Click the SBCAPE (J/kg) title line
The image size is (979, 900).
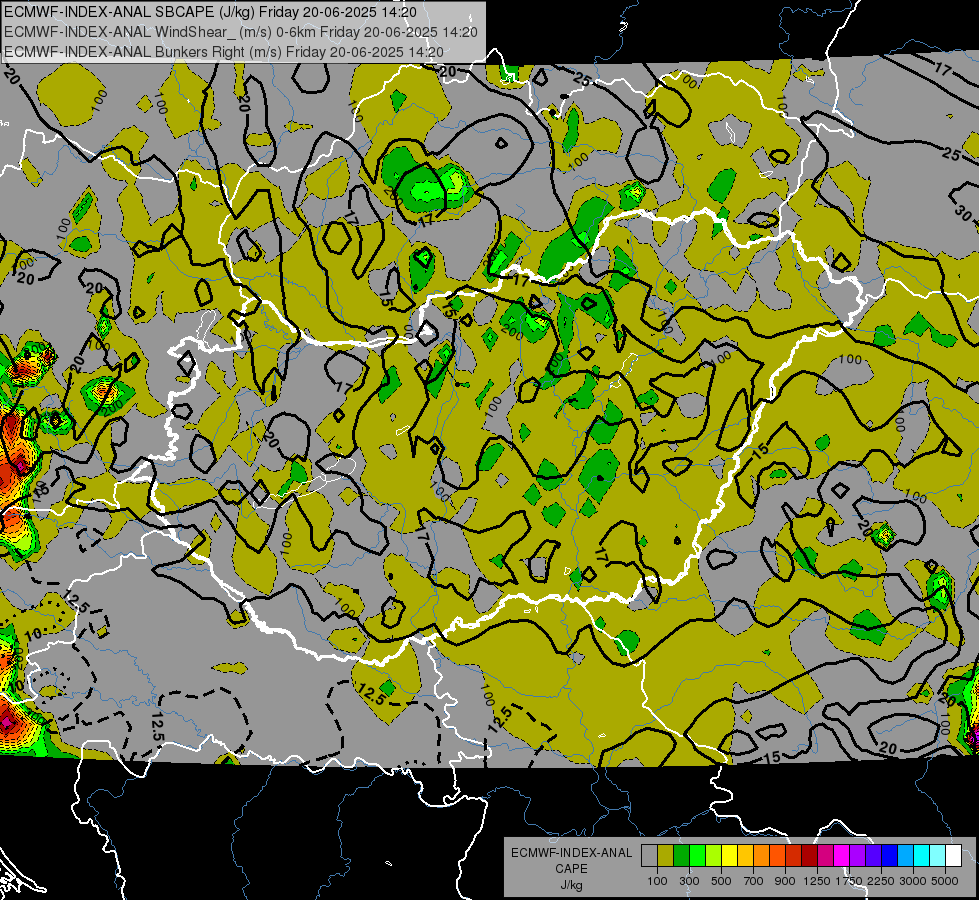pyautogui.click(x=210, y=12)
